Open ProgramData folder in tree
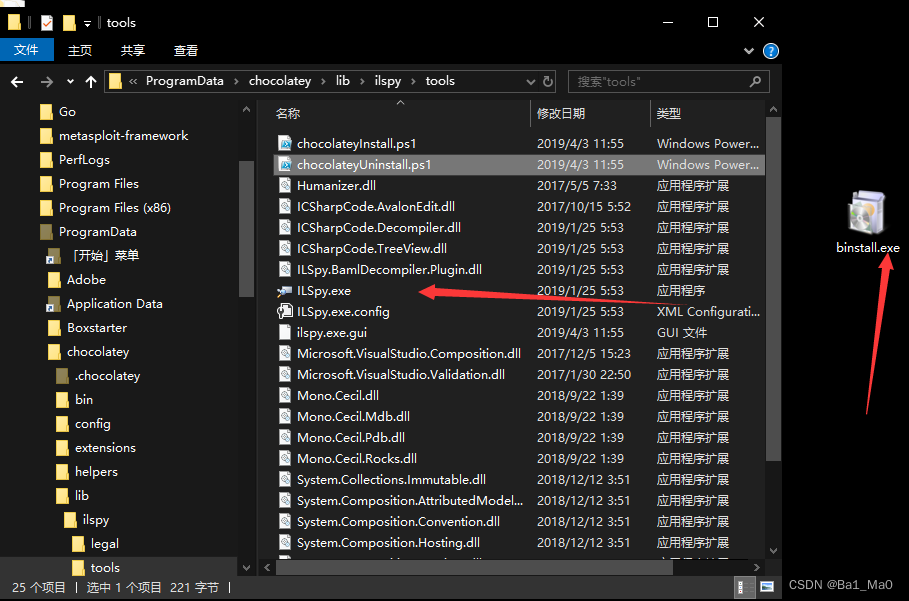 [x=88, y=232]
